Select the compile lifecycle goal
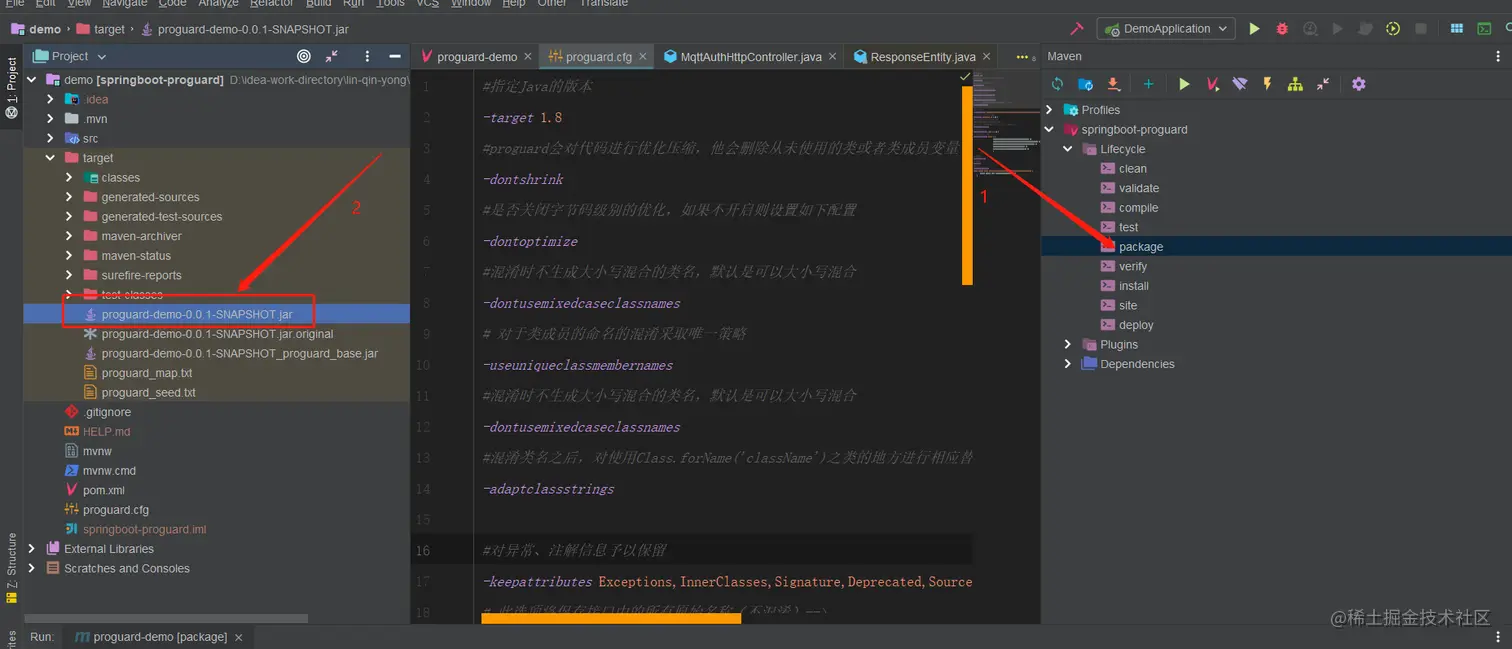This screenshot has height=649, width=1512. click(1138, 208)
